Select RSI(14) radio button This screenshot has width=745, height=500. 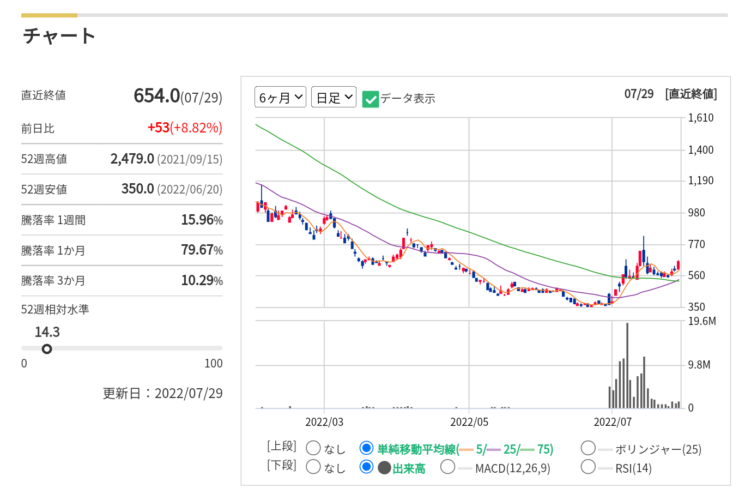[x=588, y=467]
